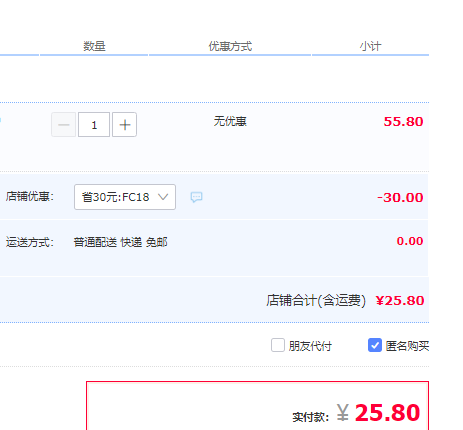Click the plus button to increase quantity
The height and width of the screenshot is (430, 463).
click(124, 125)
